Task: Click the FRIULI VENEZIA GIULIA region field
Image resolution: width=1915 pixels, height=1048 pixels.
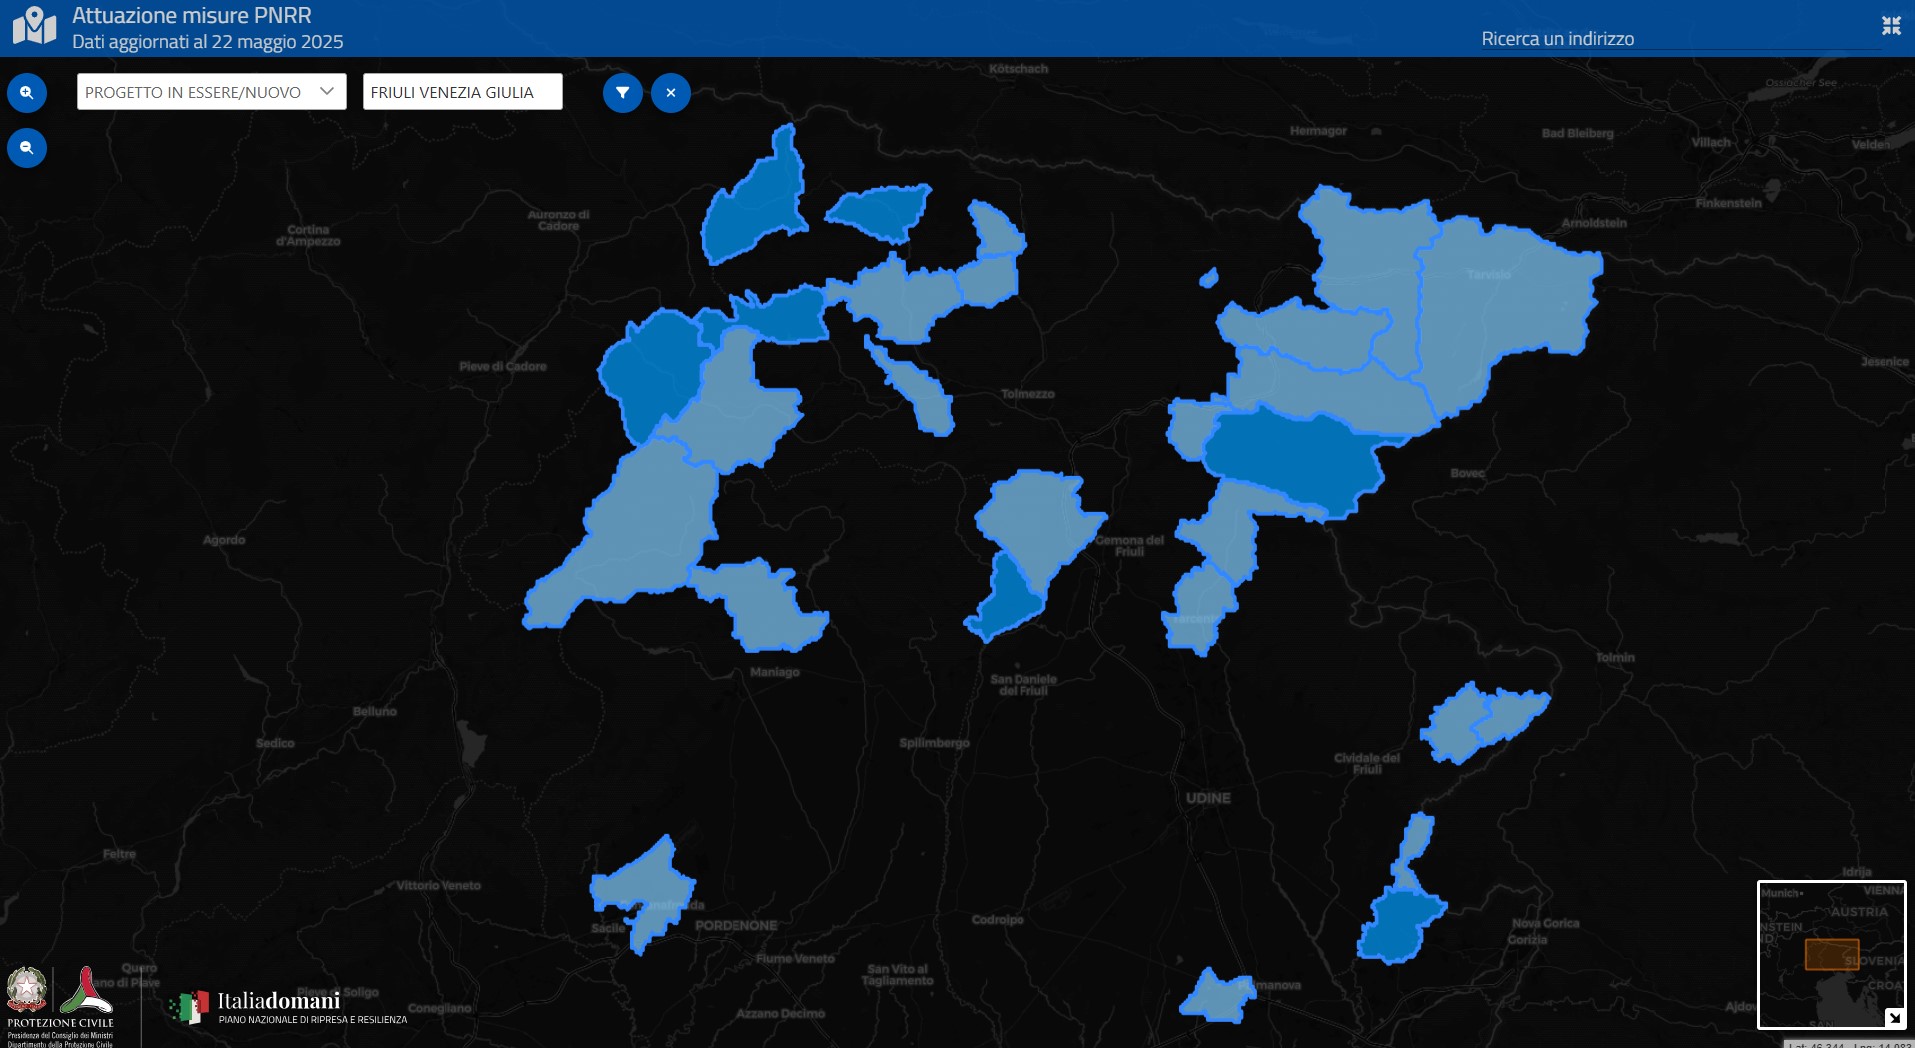Action: point(462,91)
